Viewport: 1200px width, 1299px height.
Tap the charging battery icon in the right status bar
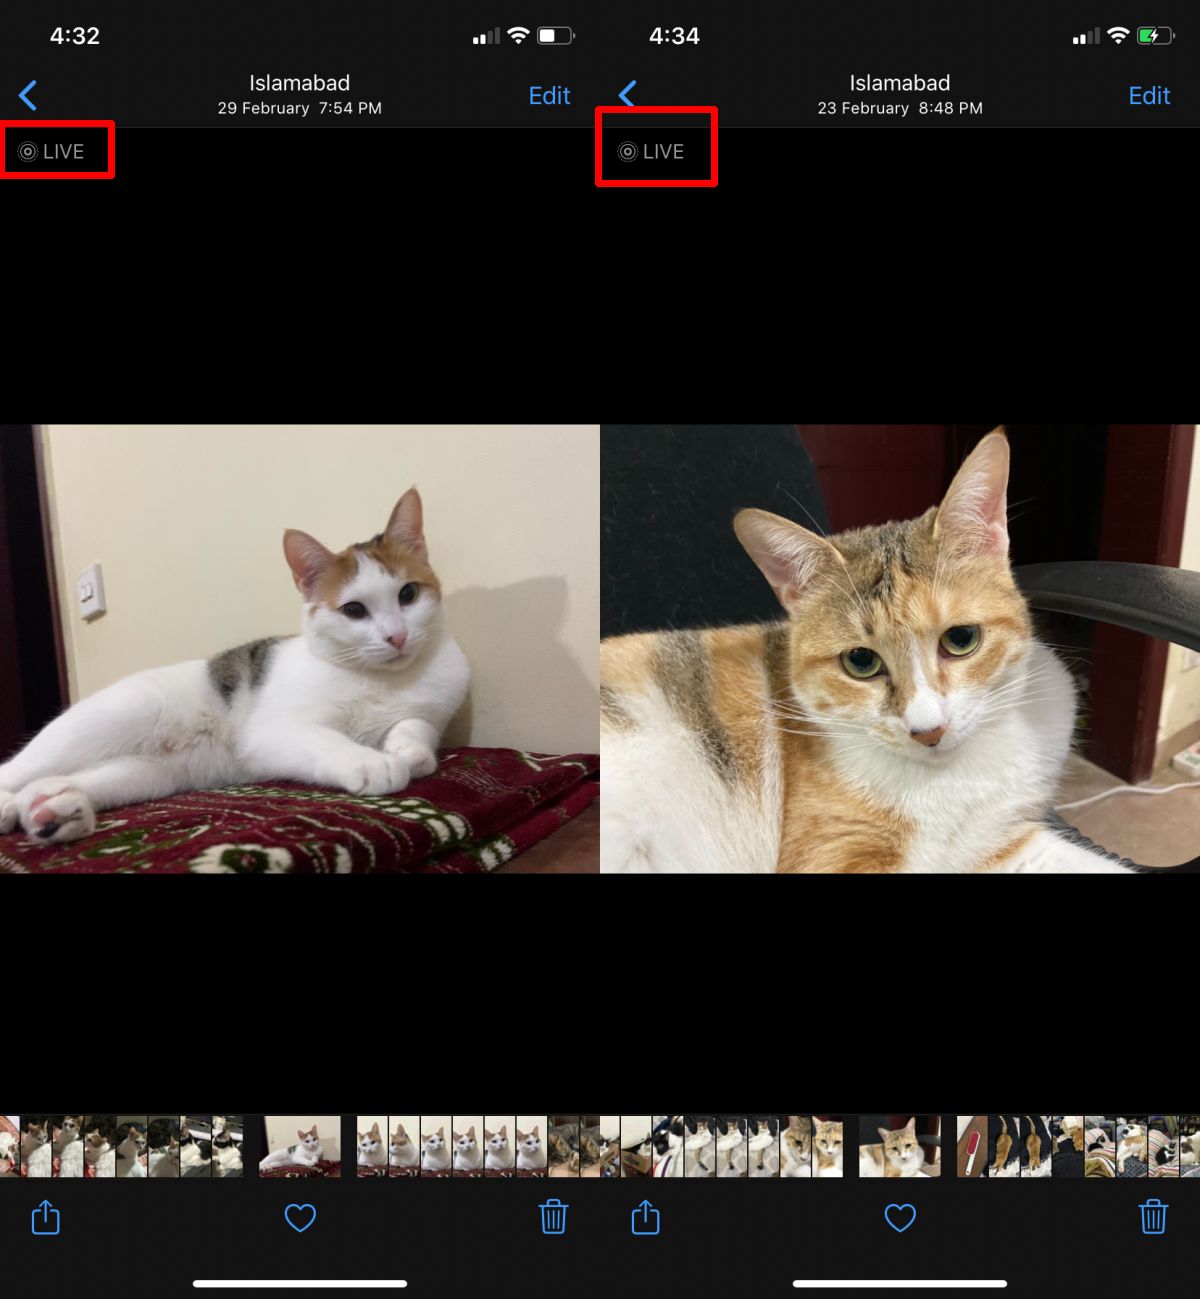pyautogui.click(x=1156, y=36)
